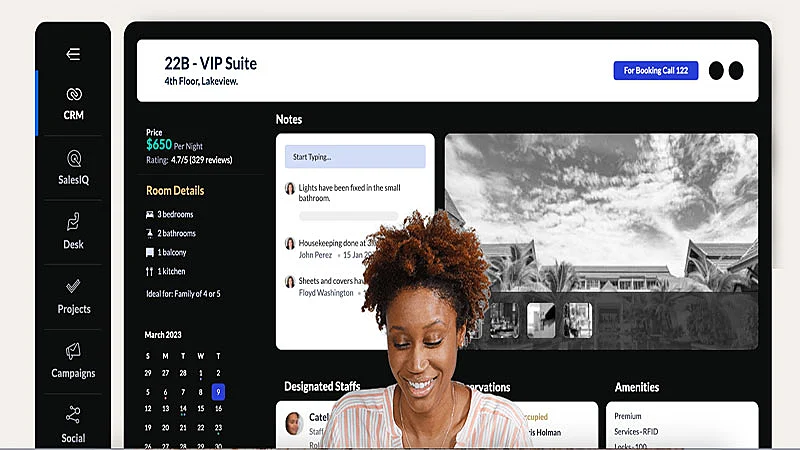
Task: Click the '1 kitchen' text
Action: (171, 271)
